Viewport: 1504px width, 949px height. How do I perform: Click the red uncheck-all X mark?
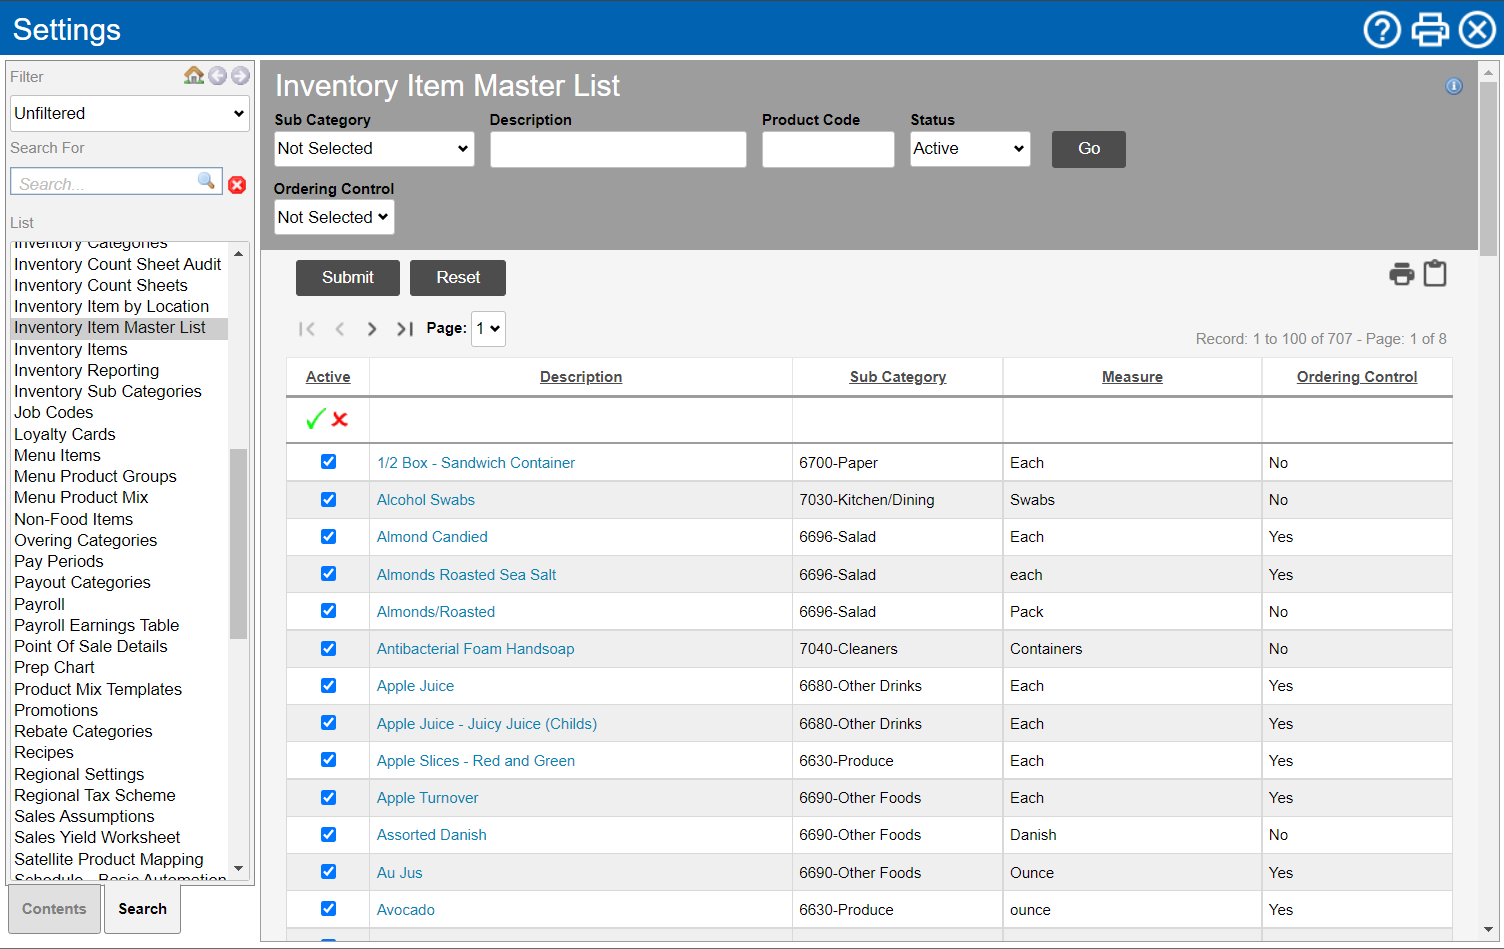[340, 420]
